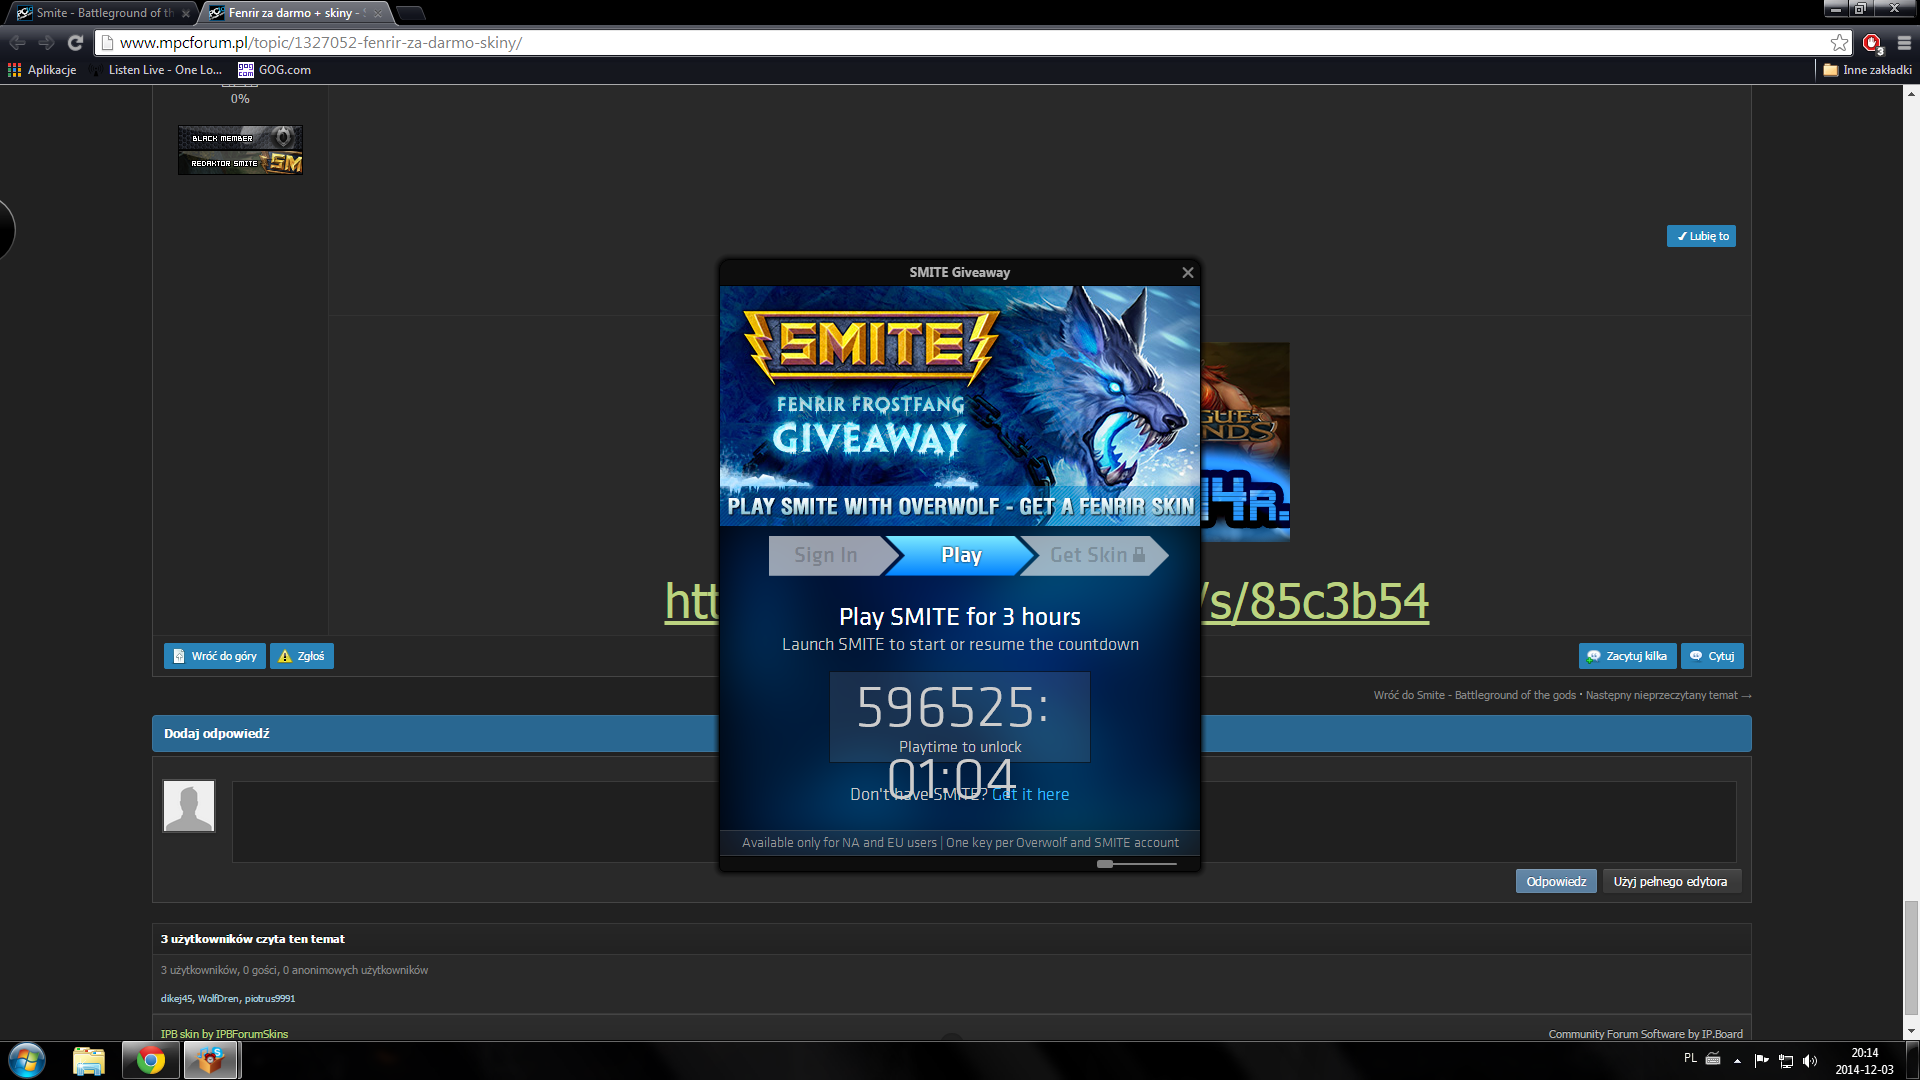Open the IP.Board footer link
1920x1080 pixels.
[1646, 1034]
